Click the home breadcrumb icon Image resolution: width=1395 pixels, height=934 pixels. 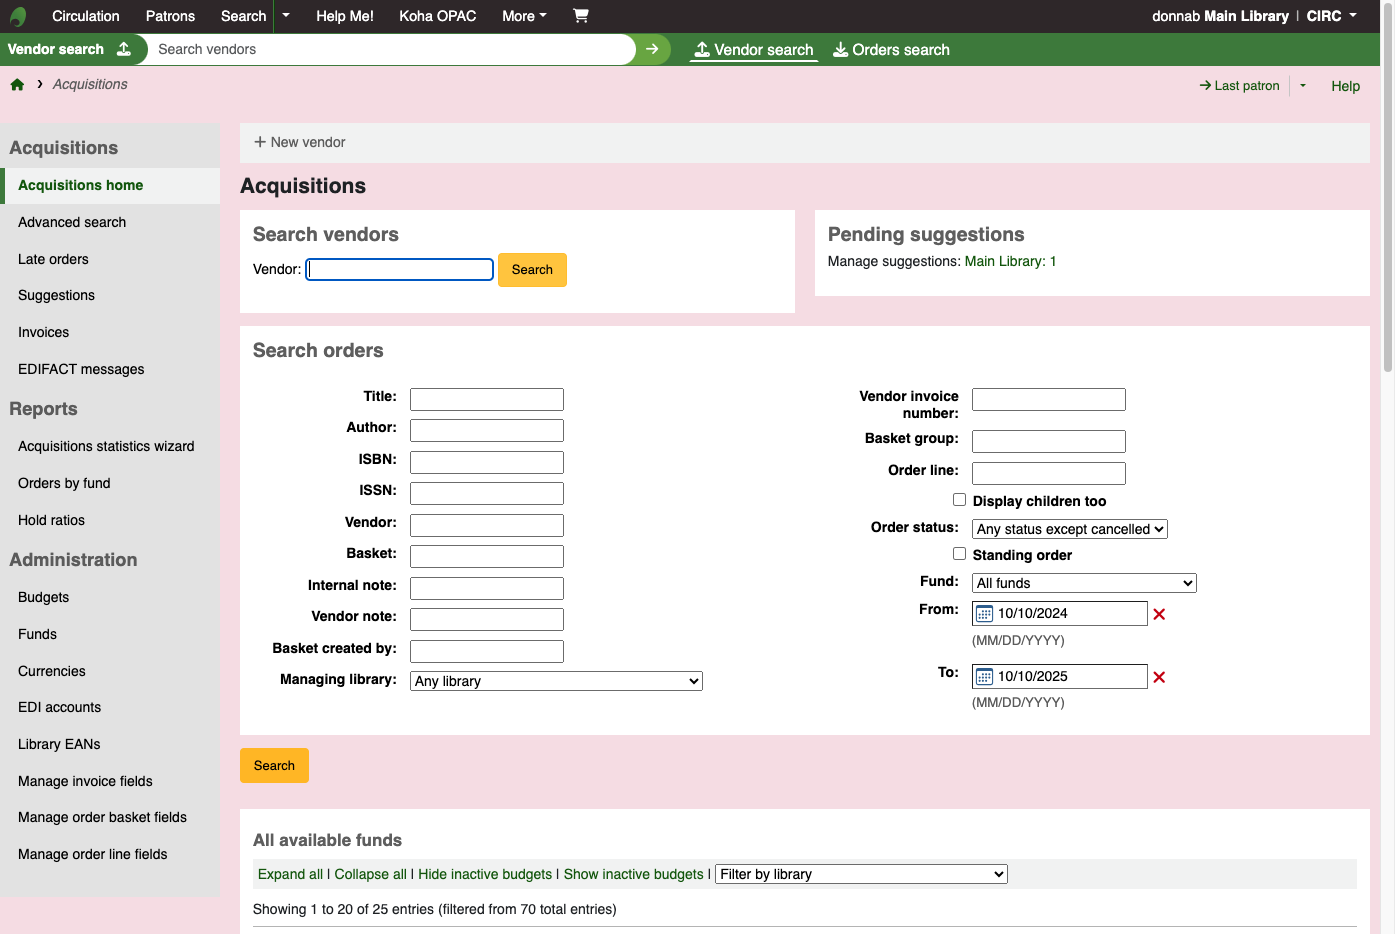click(x=17, y=85)
